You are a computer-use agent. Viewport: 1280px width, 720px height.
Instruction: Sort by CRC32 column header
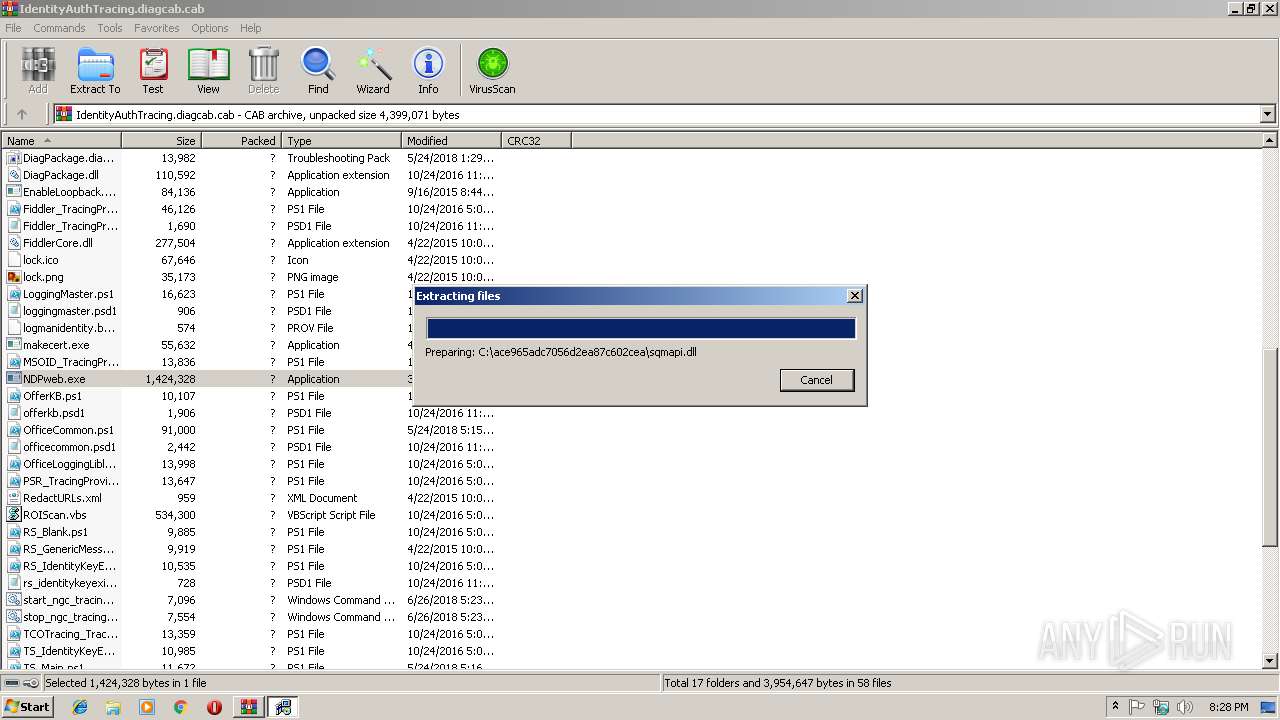(537, 141)
